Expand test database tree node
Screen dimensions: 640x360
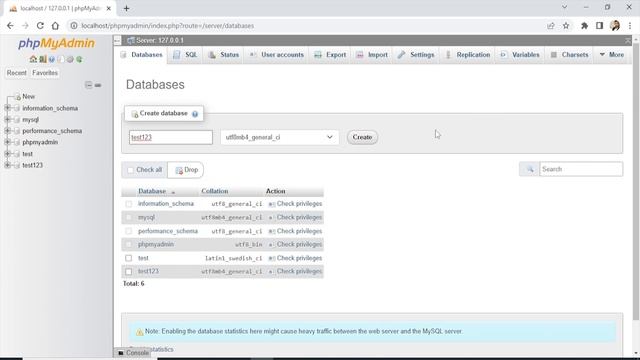click(7, 154)
